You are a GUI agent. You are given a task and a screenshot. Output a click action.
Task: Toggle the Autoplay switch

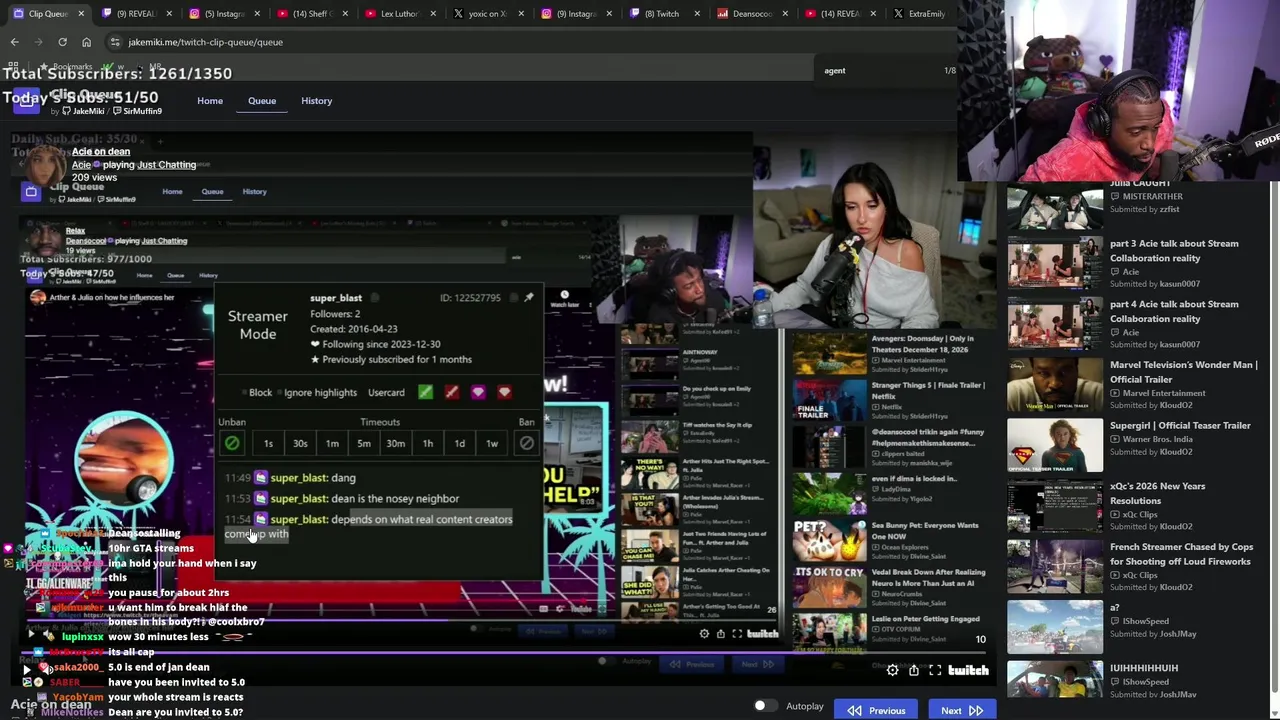(764, 706)
